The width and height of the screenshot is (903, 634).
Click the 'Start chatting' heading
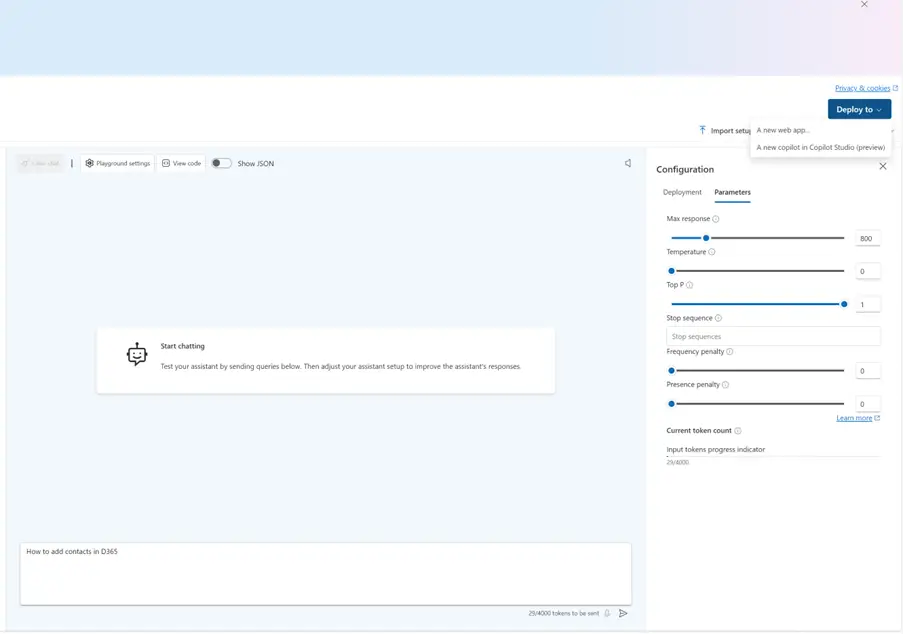[x=183, y=346]
